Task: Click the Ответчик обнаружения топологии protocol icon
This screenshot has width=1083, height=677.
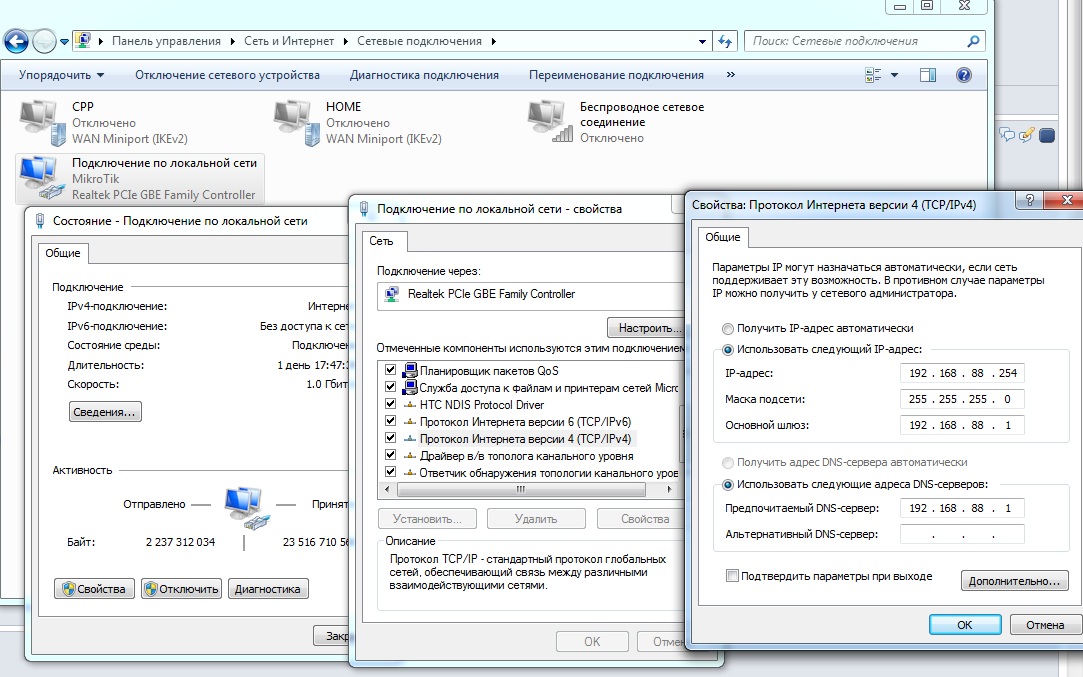Action: [x=410, y=473]
